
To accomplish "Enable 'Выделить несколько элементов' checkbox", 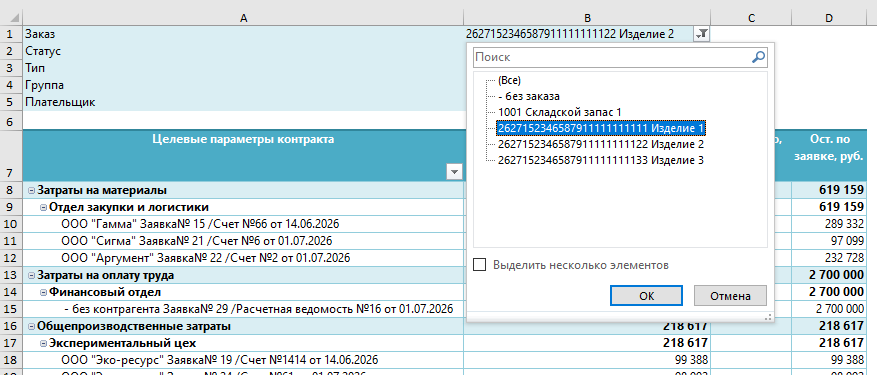I will point(479,265).
